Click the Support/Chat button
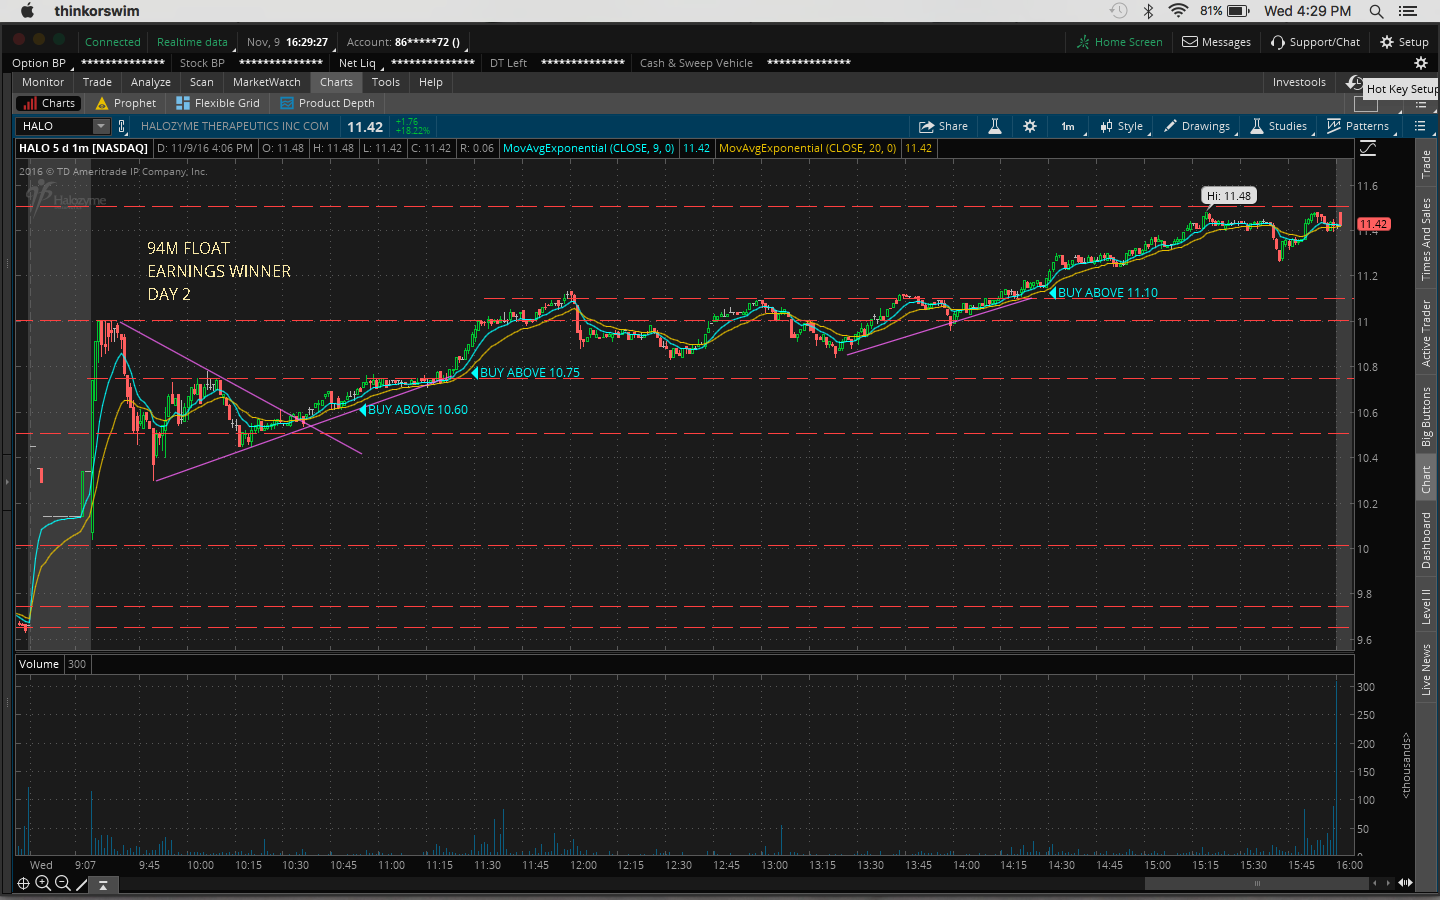This screenshot has width=1440, height=900. [x=1315, y=42]
